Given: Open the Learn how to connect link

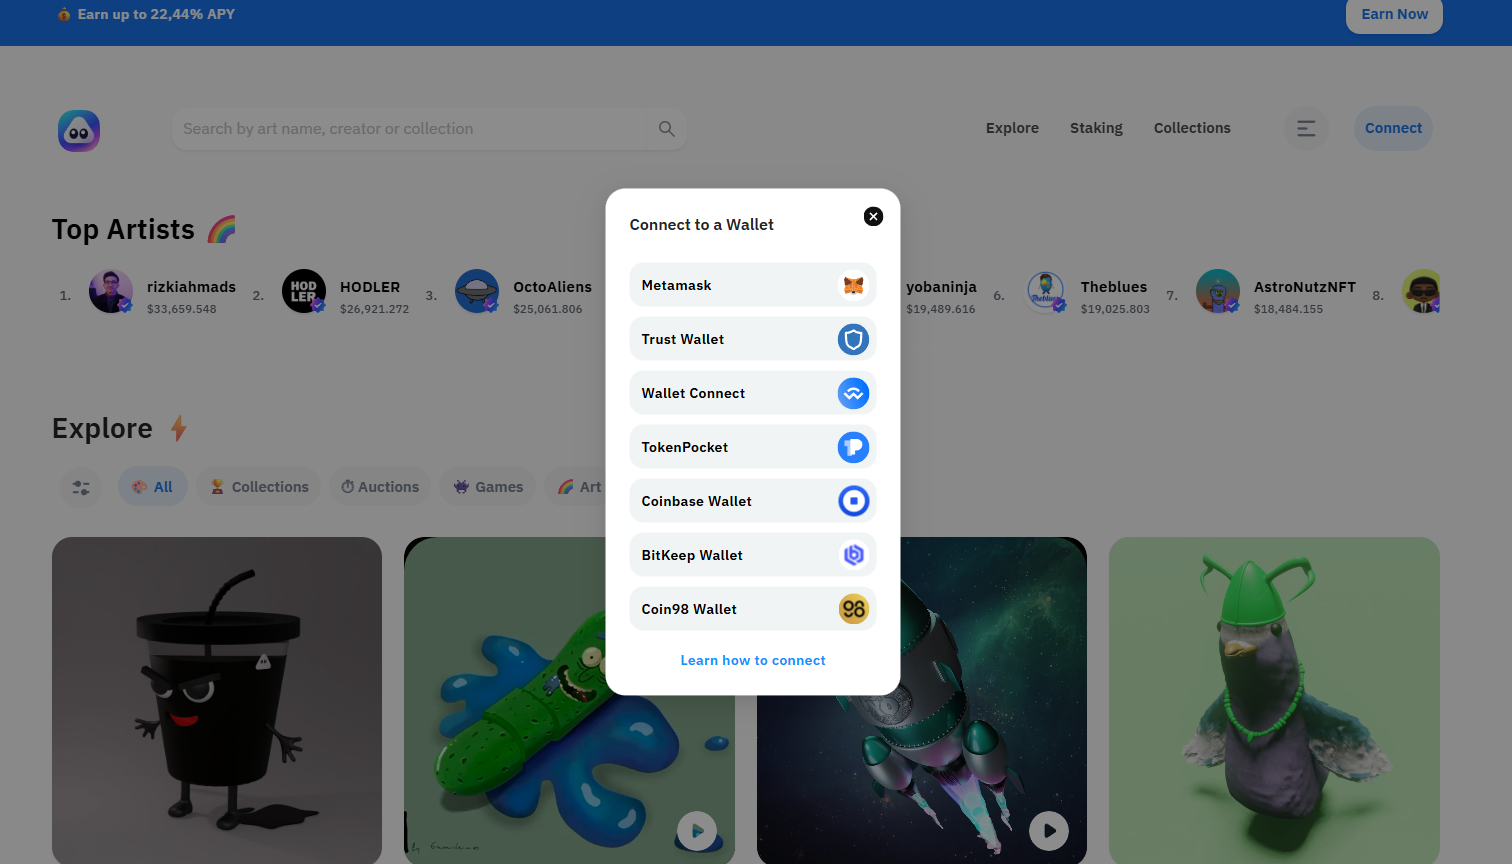Looking at the screenshot, I should [x=752, y=660].
